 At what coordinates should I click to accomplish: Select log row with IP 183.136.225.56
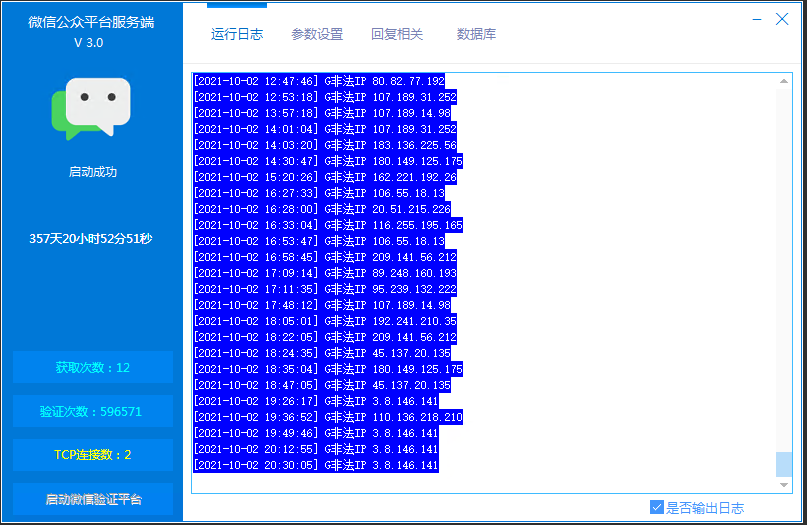coord(325,145)
